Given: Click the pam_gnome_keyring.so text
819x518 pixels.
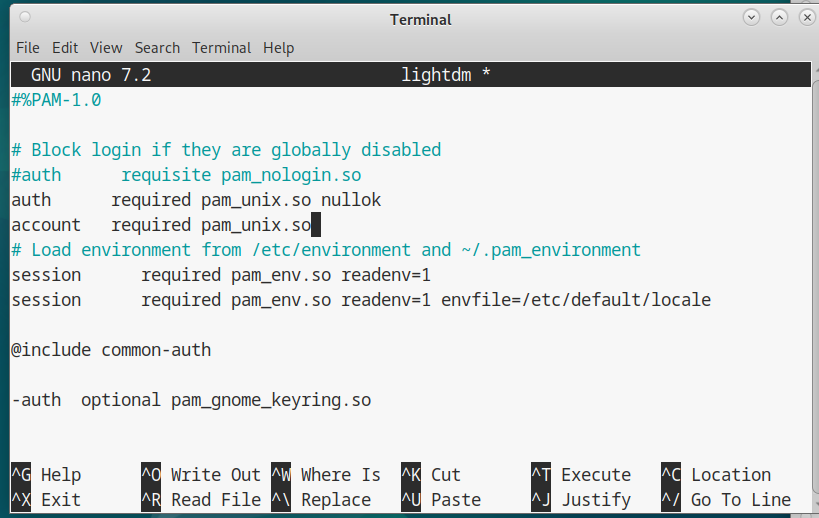Looking at the screenshot, I should tap(270, 400).
